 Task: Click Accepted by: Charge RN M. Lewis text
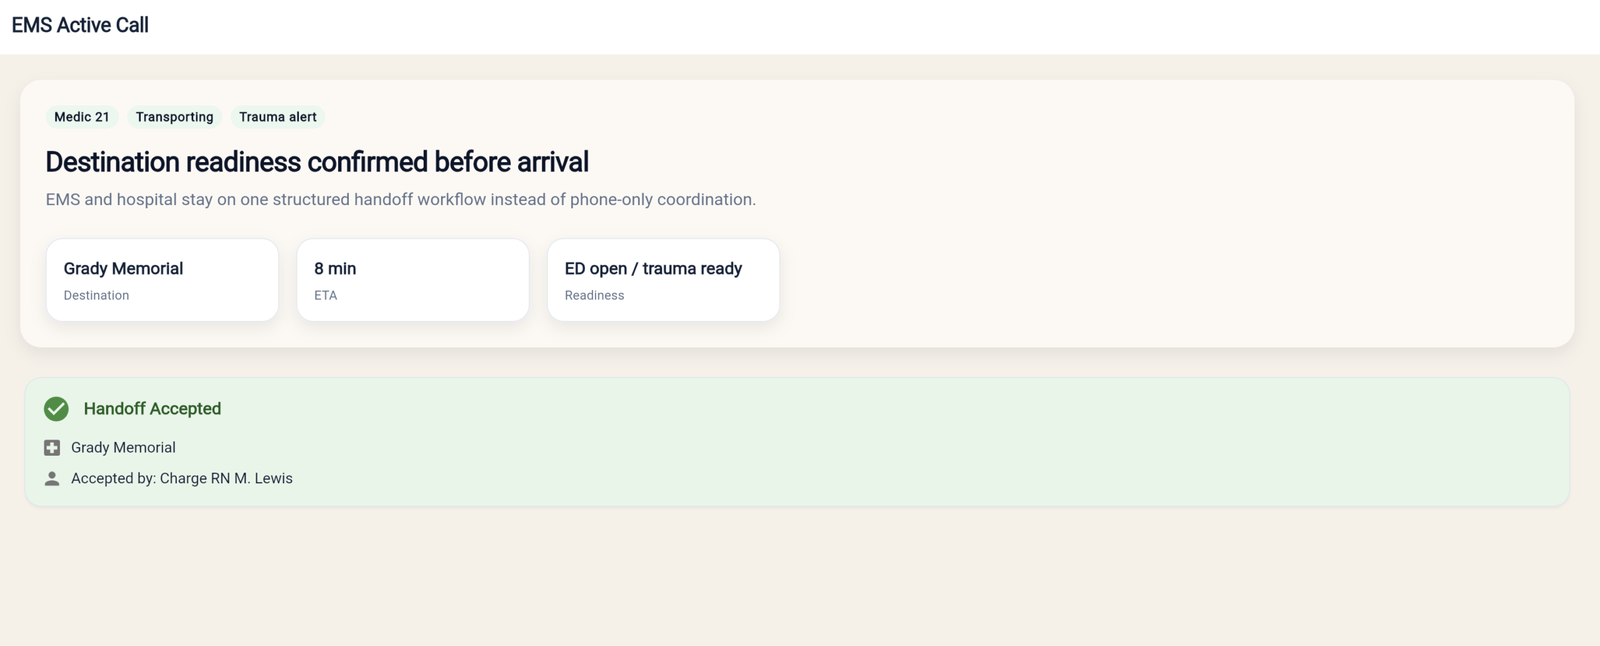tap(181, 478)
